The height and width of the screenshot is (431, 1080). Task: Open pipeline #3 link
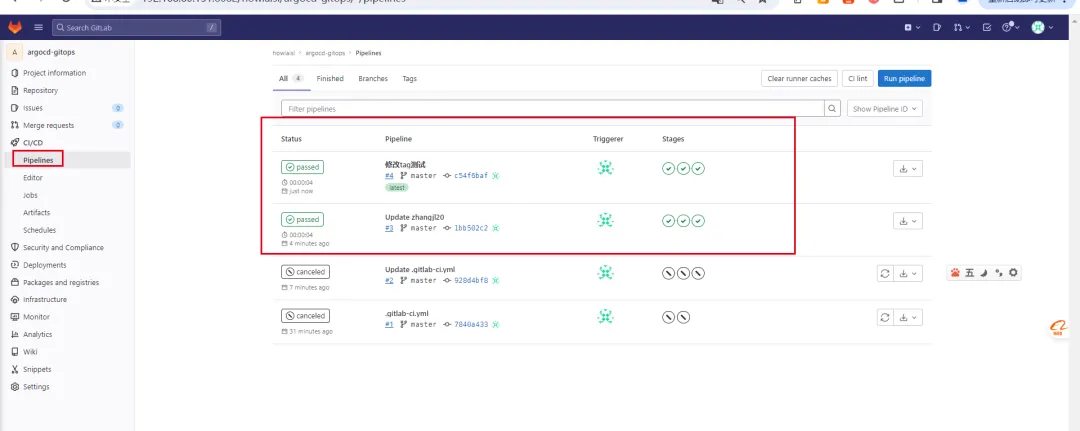tap(389, 228)
